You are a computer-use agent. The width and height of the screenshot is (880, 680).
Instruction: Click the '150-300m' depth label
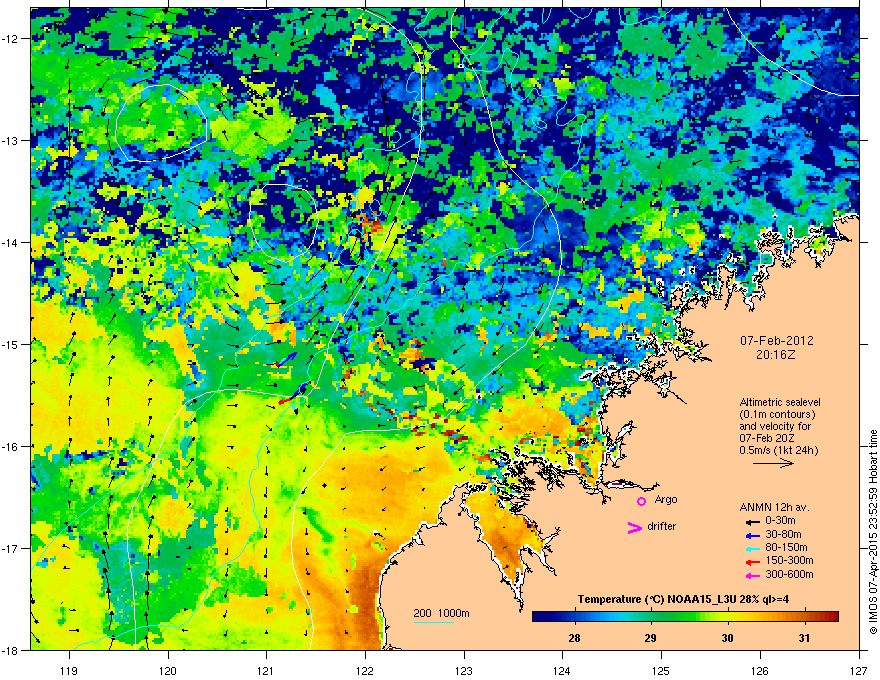[789, 560]
